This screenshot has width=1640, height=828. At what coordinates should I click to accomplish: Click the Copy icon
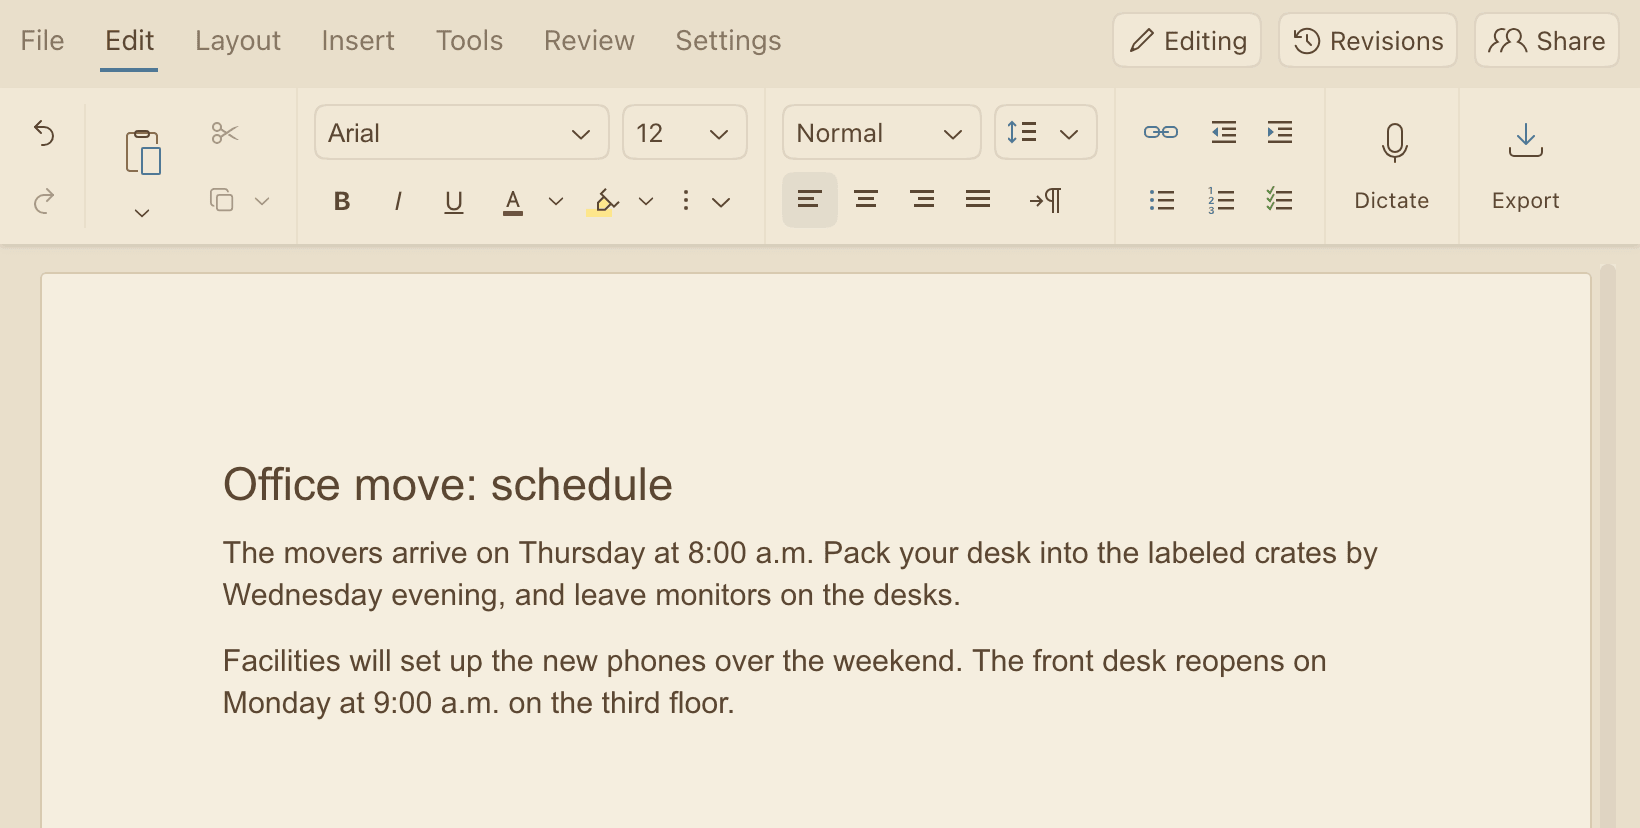point(222,200)
